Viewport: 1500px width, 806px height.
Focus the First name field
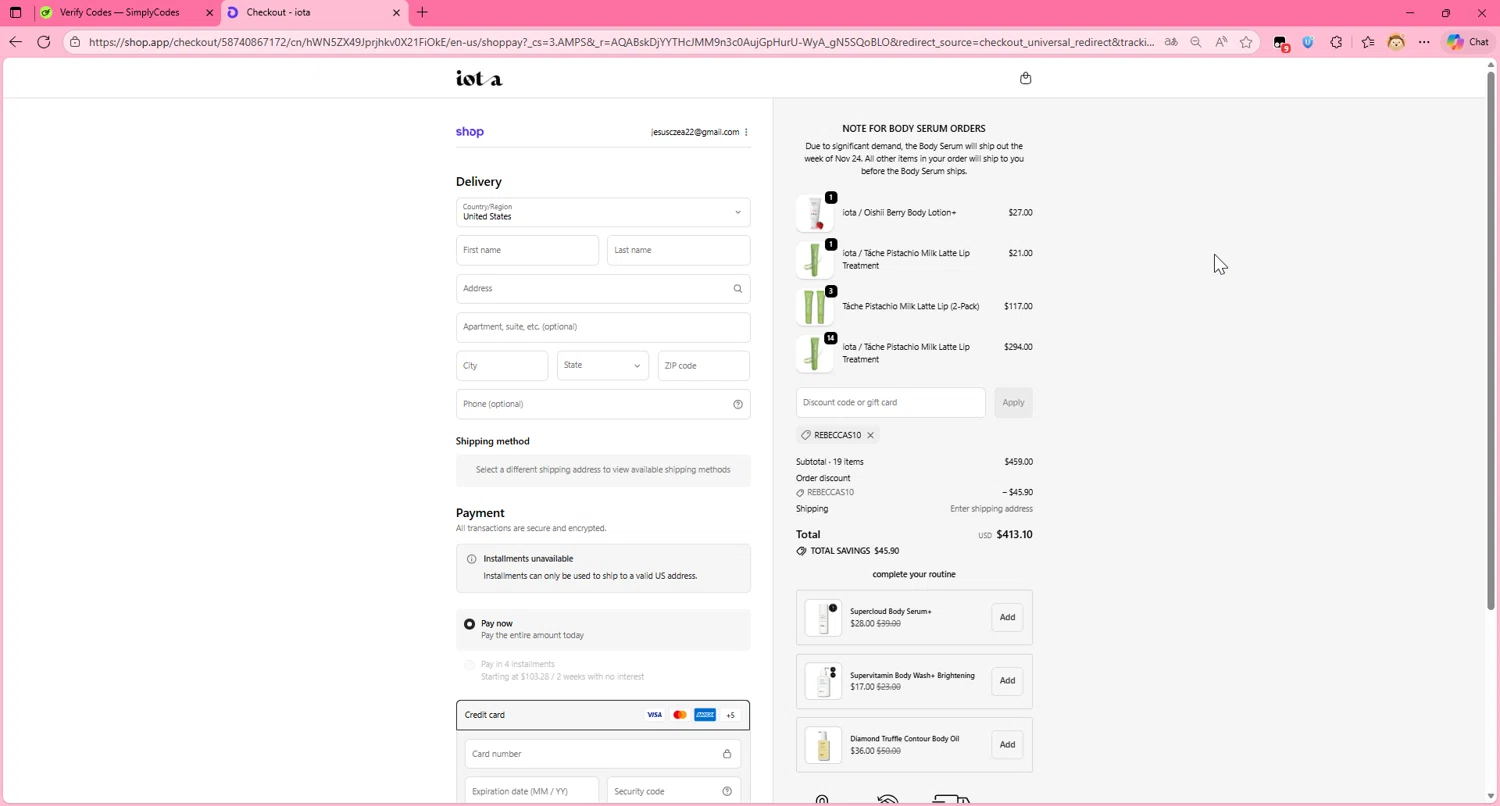(x=527, y=250)
